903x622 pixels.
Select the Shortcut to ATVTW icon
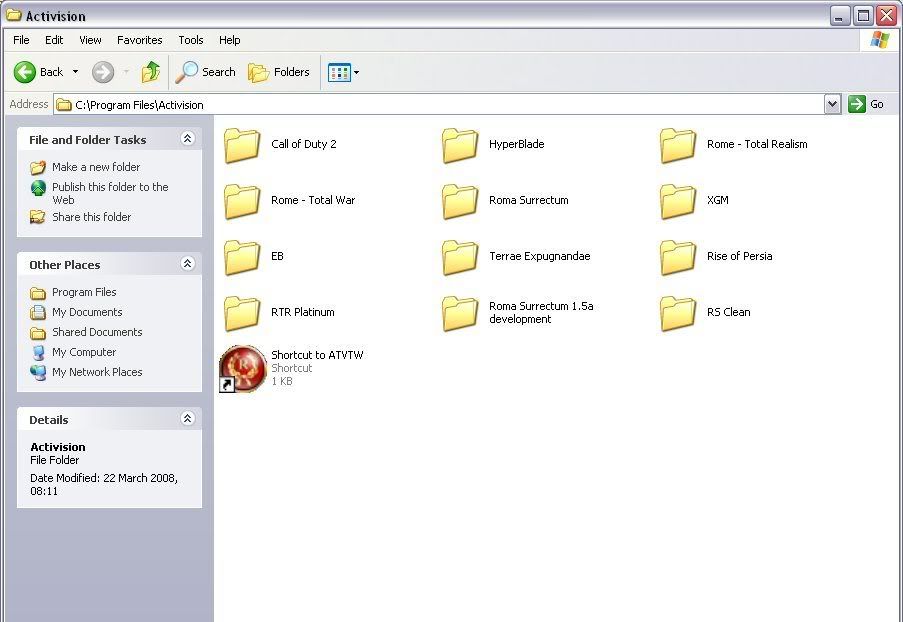(x=243, y=368)
